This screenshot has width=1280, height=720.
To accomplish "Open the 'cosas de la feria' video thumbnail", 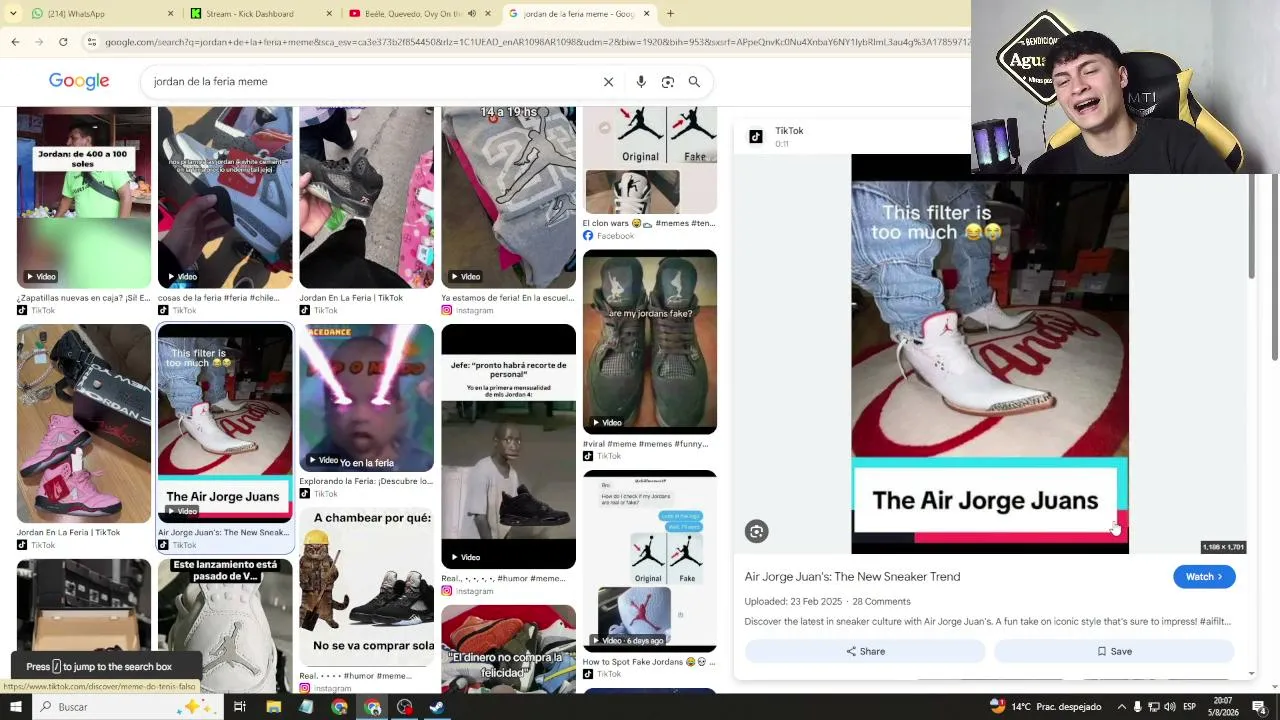I will tap(225, 198).
